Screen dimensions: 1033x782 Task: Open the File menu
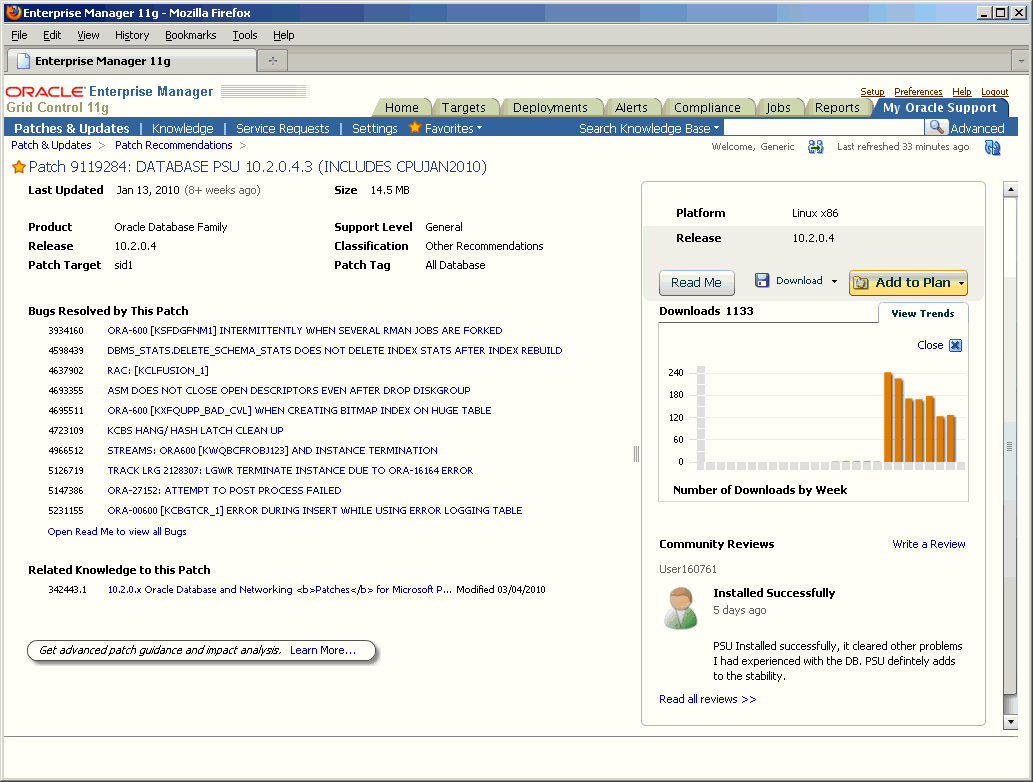(19, 35)
